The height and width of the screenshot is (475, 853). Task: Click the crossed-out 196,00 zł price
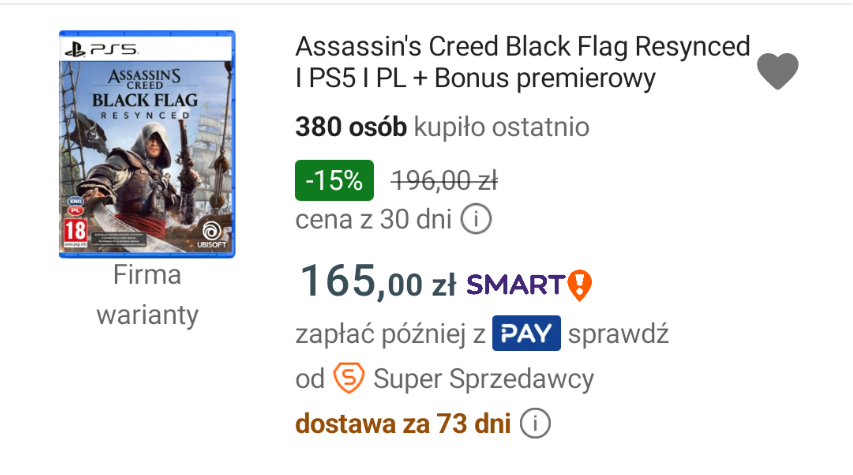[444, 181]
